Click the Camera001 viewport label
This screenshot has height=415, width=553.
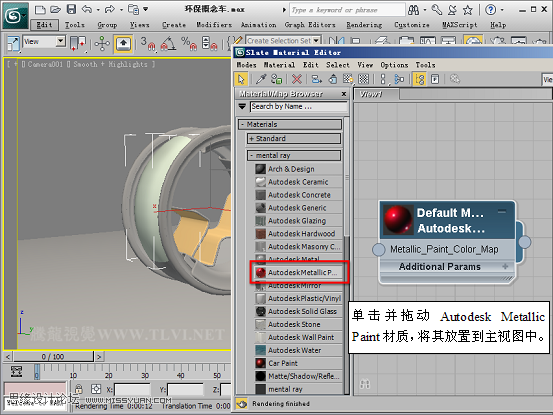[x=45, y=64]
